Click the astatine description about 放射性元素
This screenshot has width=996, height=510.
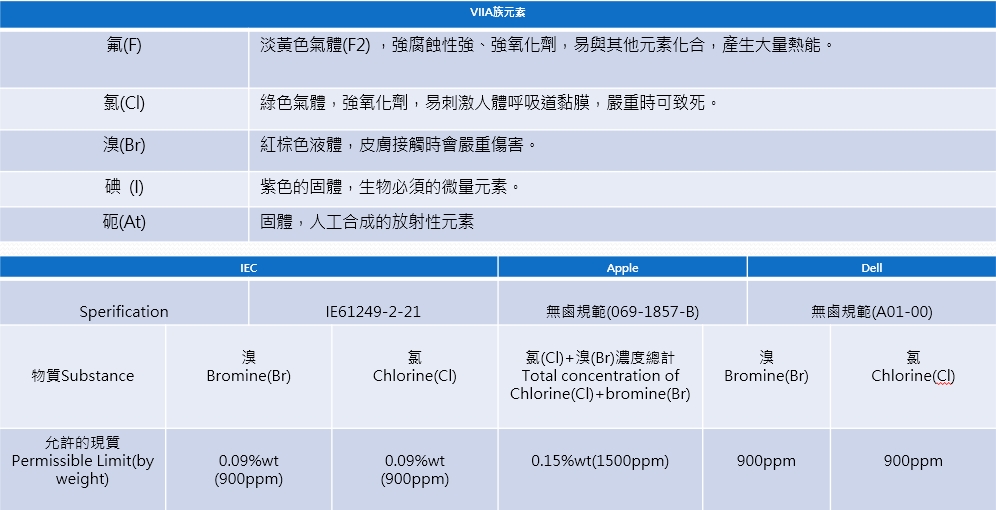(x=367, y=222)
